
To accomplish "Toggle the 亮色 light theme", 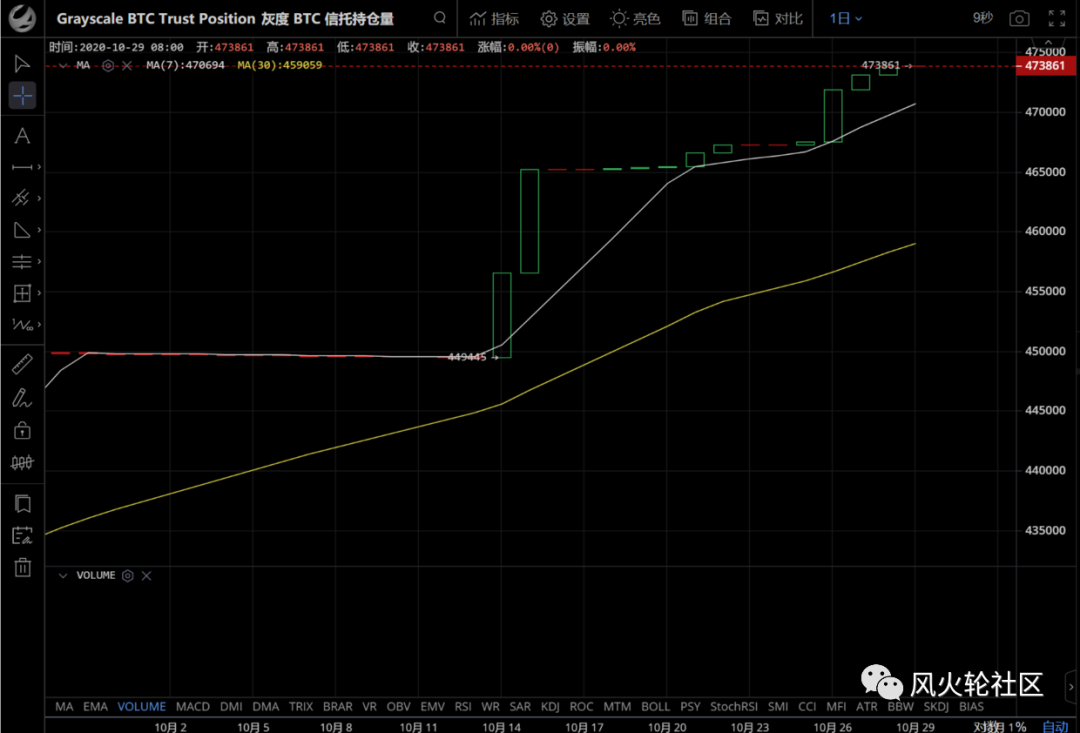I will [x=635, y=19].
